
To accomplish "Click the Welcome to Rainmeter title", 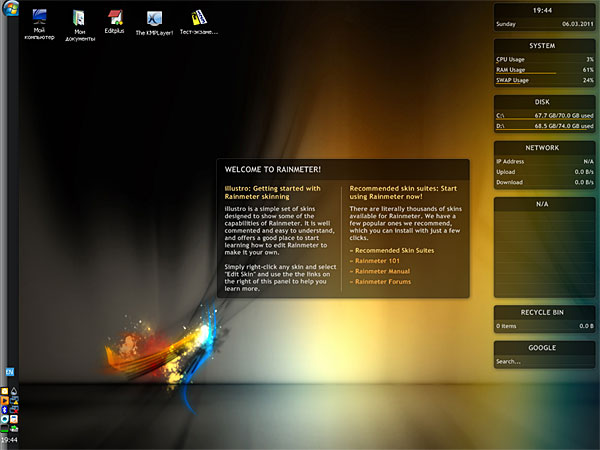I will click(272, 170).
